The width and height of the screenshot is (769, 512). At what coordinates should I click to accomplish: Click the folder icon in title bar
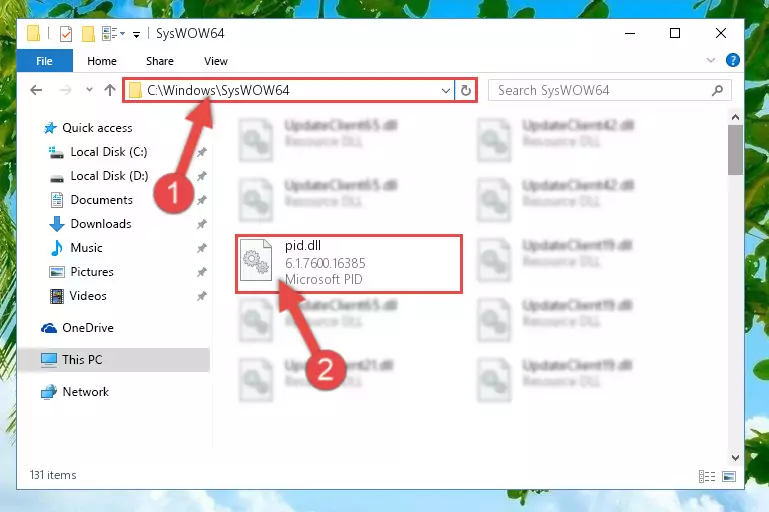33,33
